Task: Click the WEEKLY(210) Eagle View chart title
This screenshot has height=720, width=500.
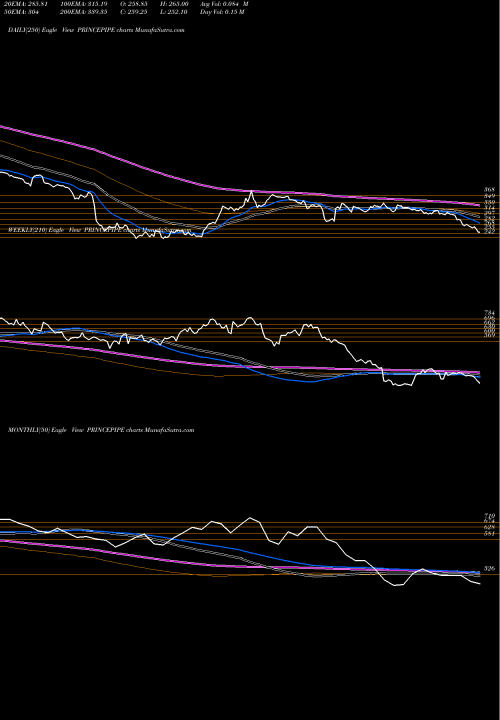Action: (99, 229)
